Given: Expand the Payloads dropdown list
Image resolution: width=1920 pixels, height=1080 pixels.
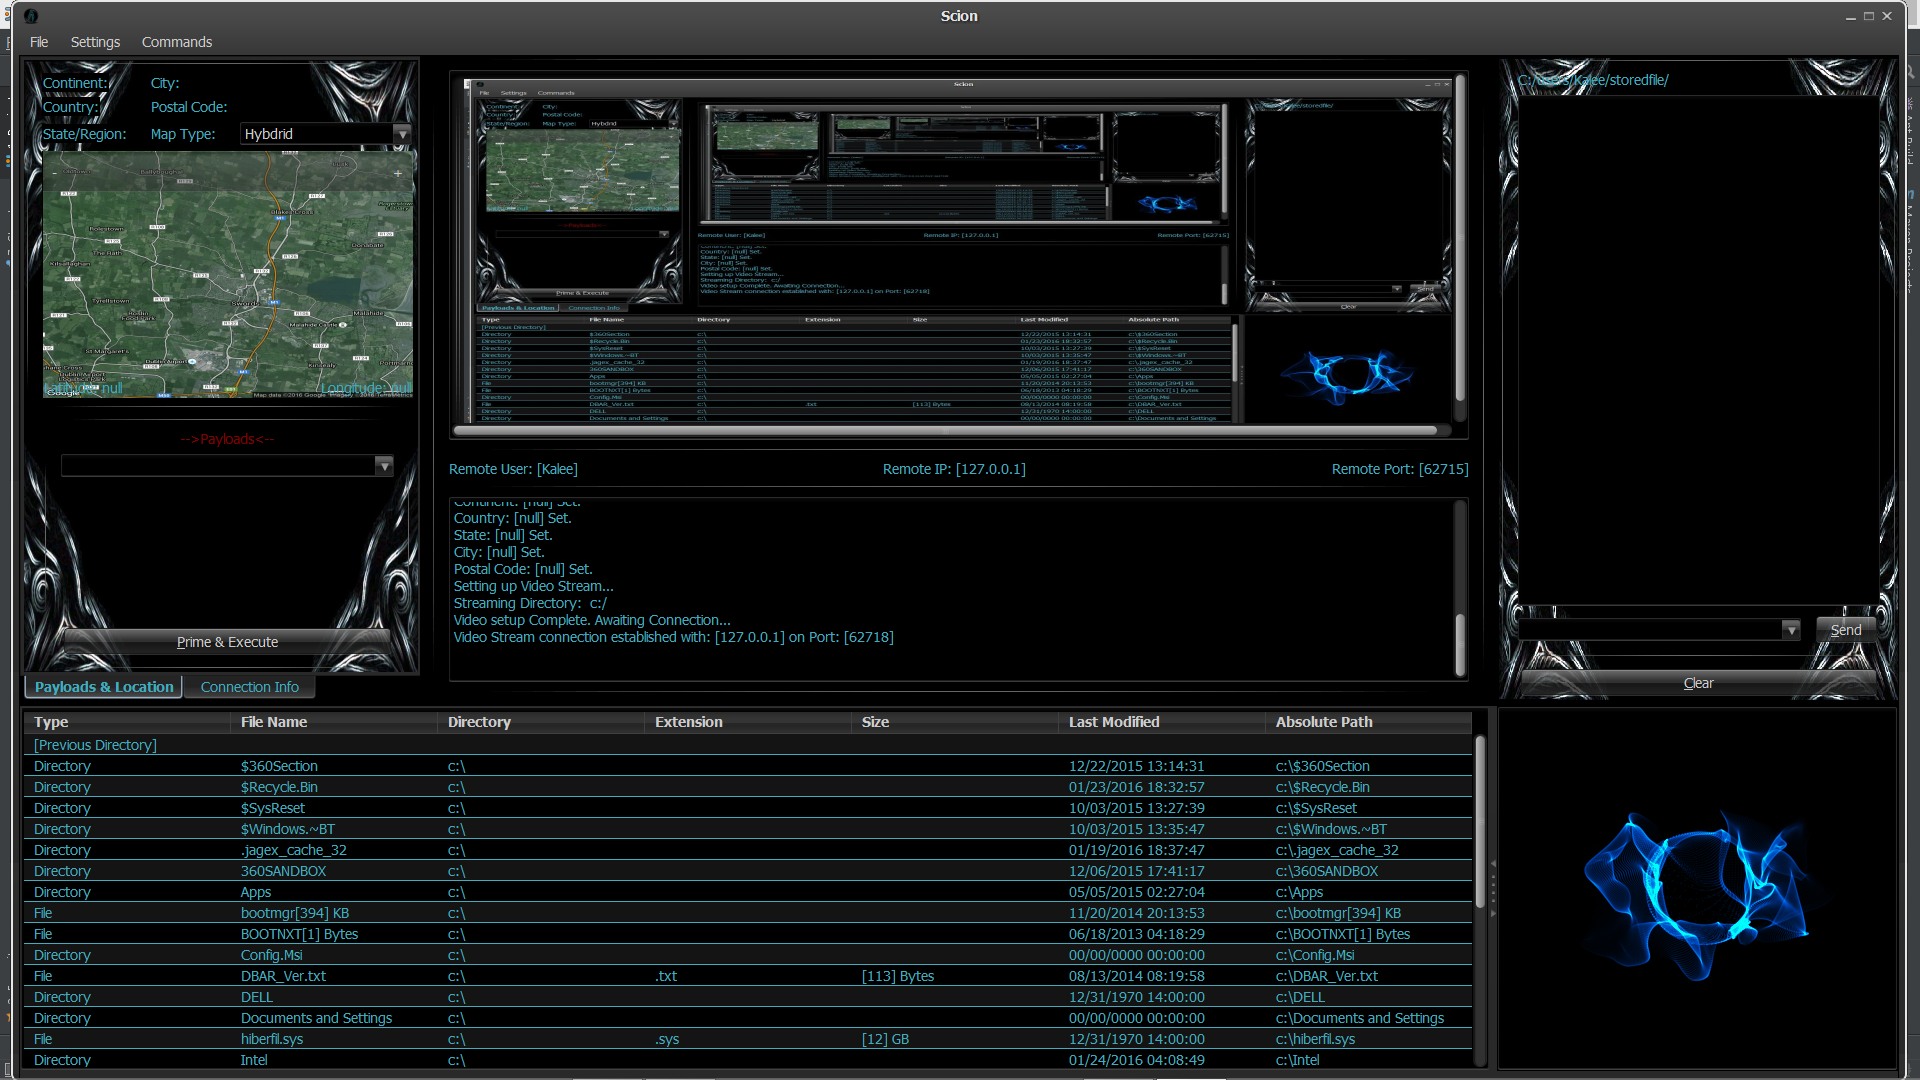Looking at the screenshot, I should tap(383, 466).
